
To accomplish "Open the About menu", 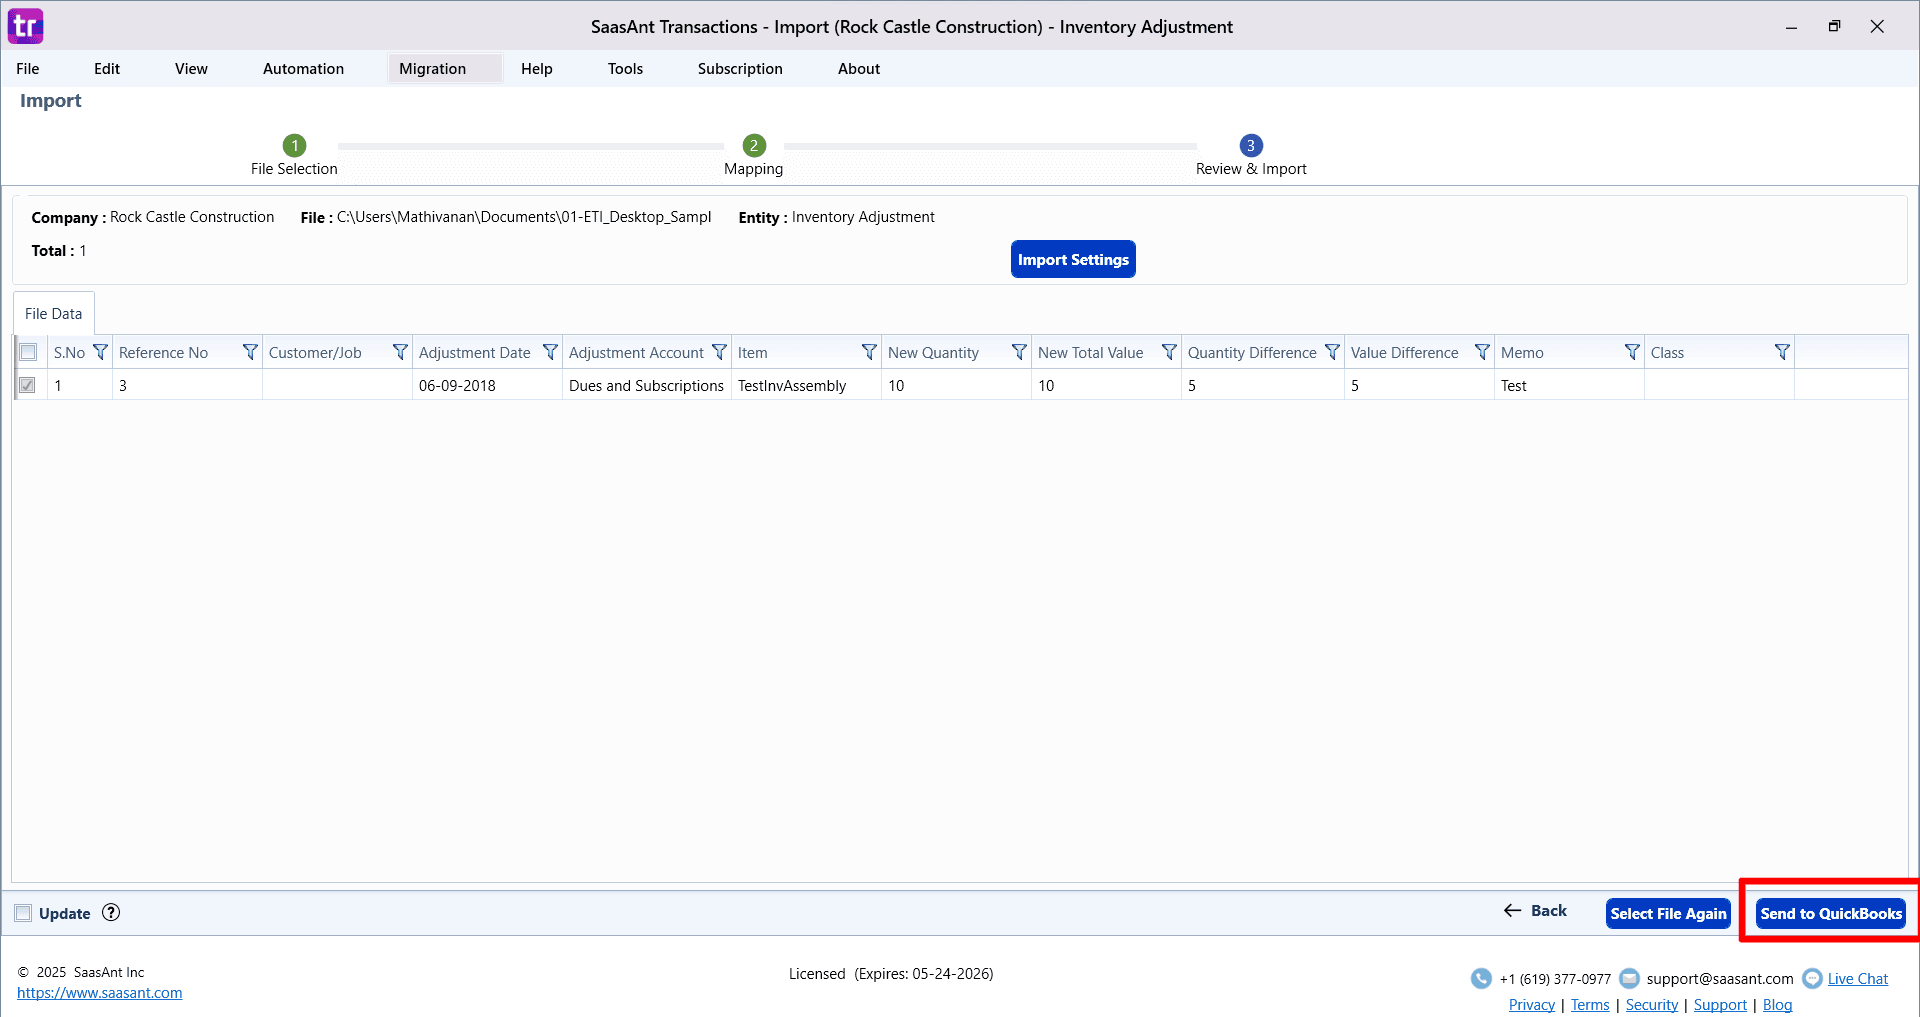I will point(859,68).
